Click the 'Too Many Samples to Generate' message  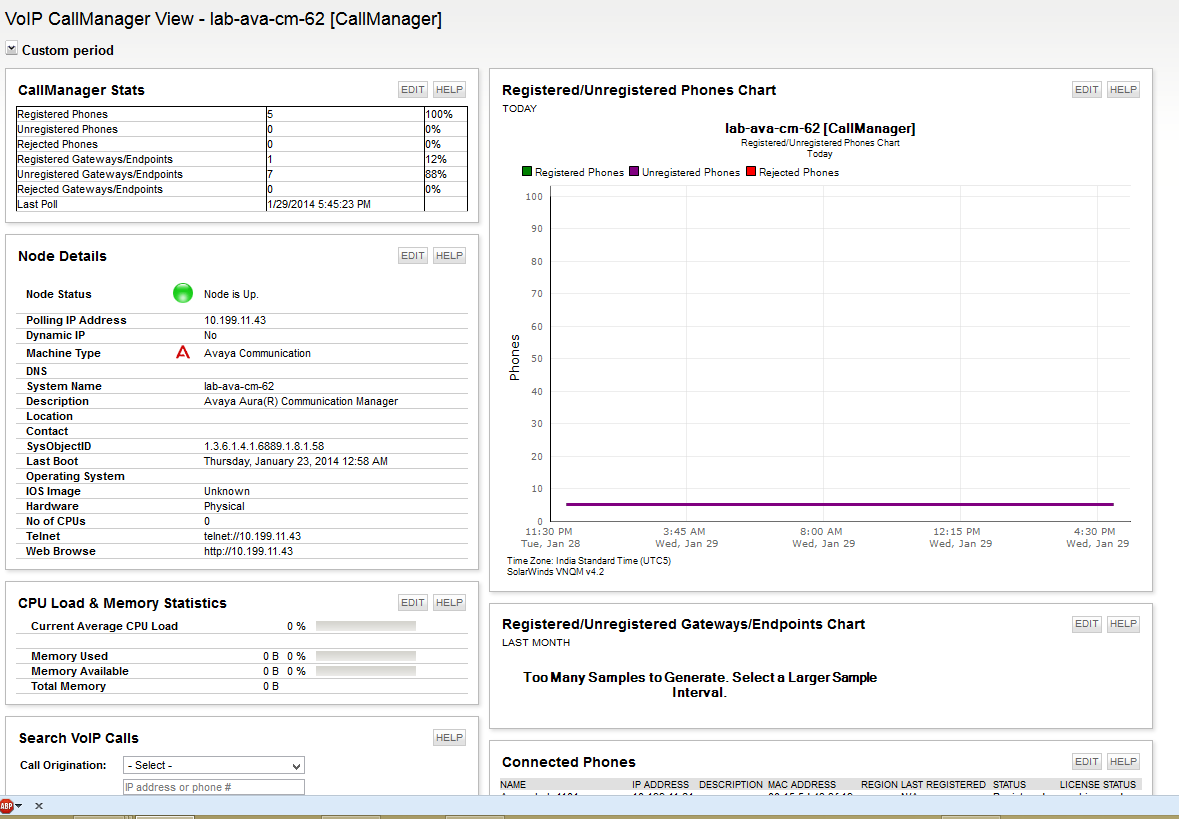(x=700, y=685)
